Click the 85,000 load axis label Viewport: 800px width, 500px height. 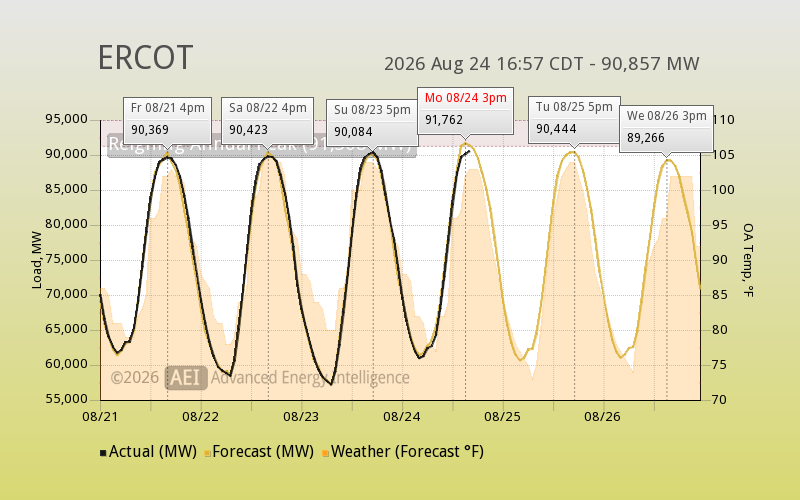point(66,189)
